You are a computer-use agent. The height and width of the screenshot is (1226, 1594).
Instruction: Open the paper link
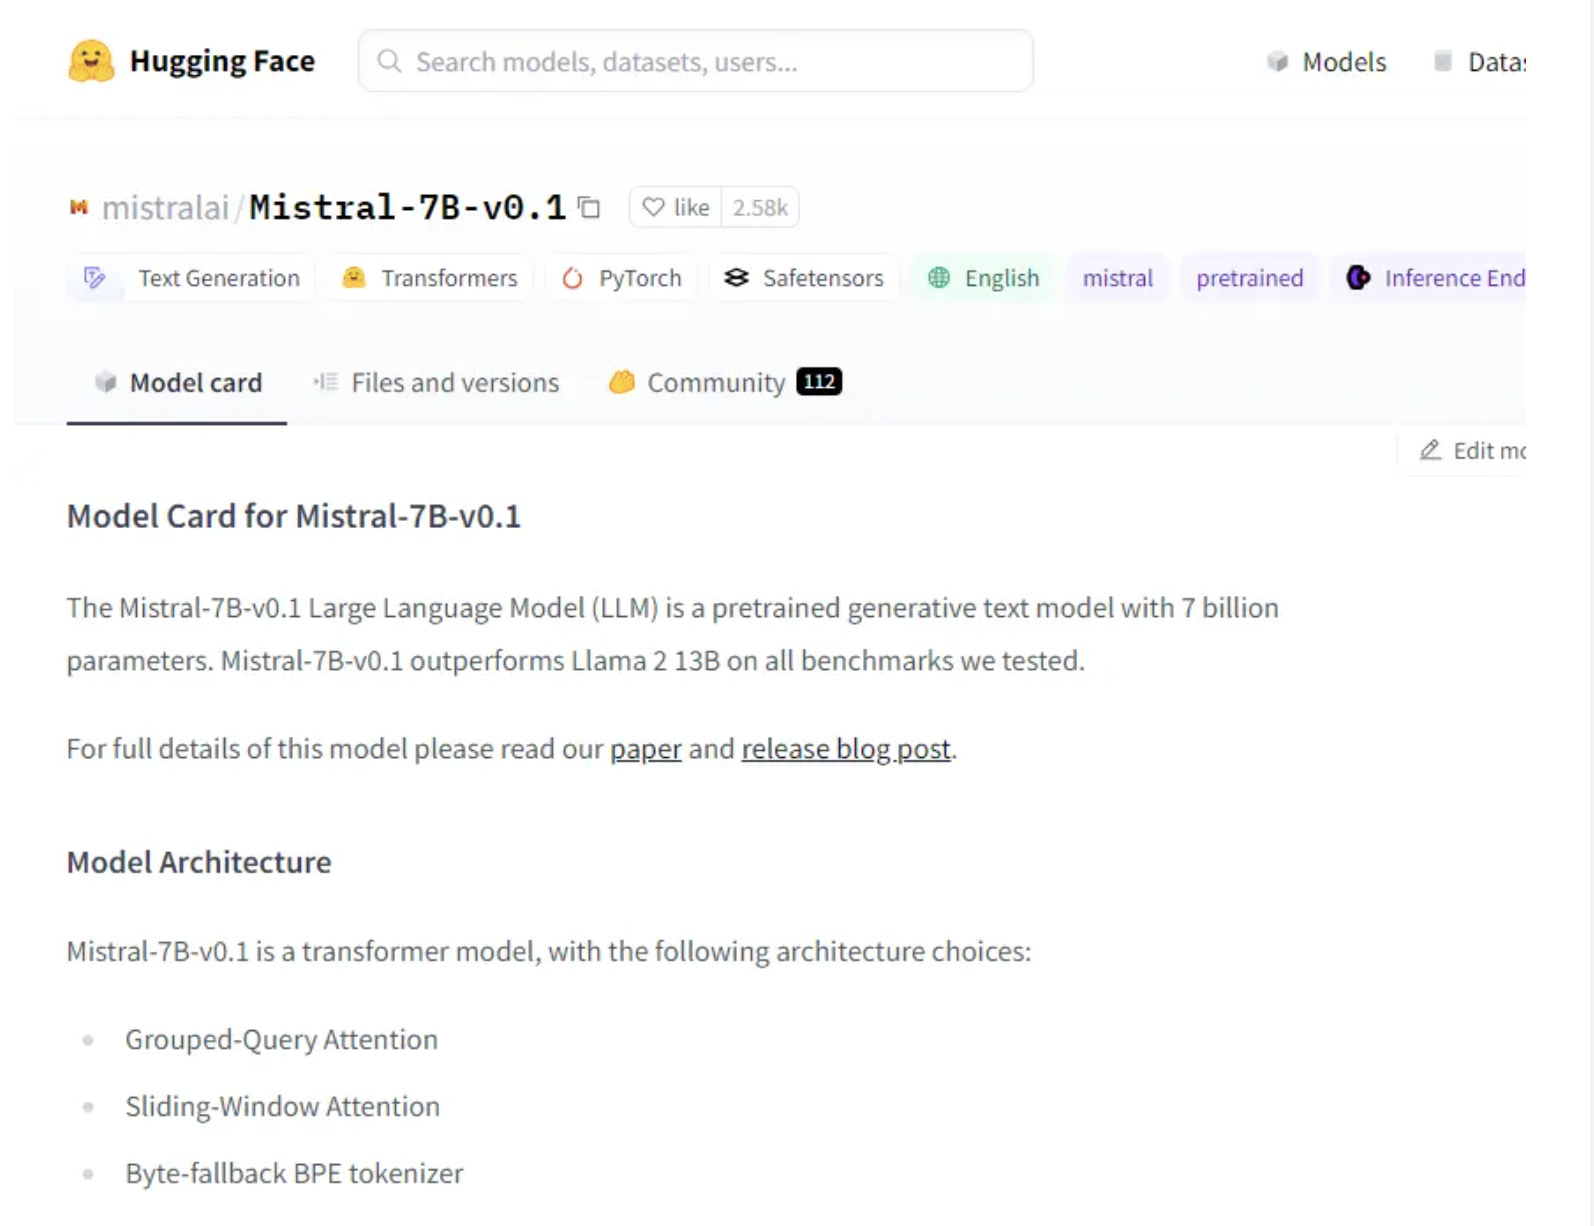click(646, 749)
